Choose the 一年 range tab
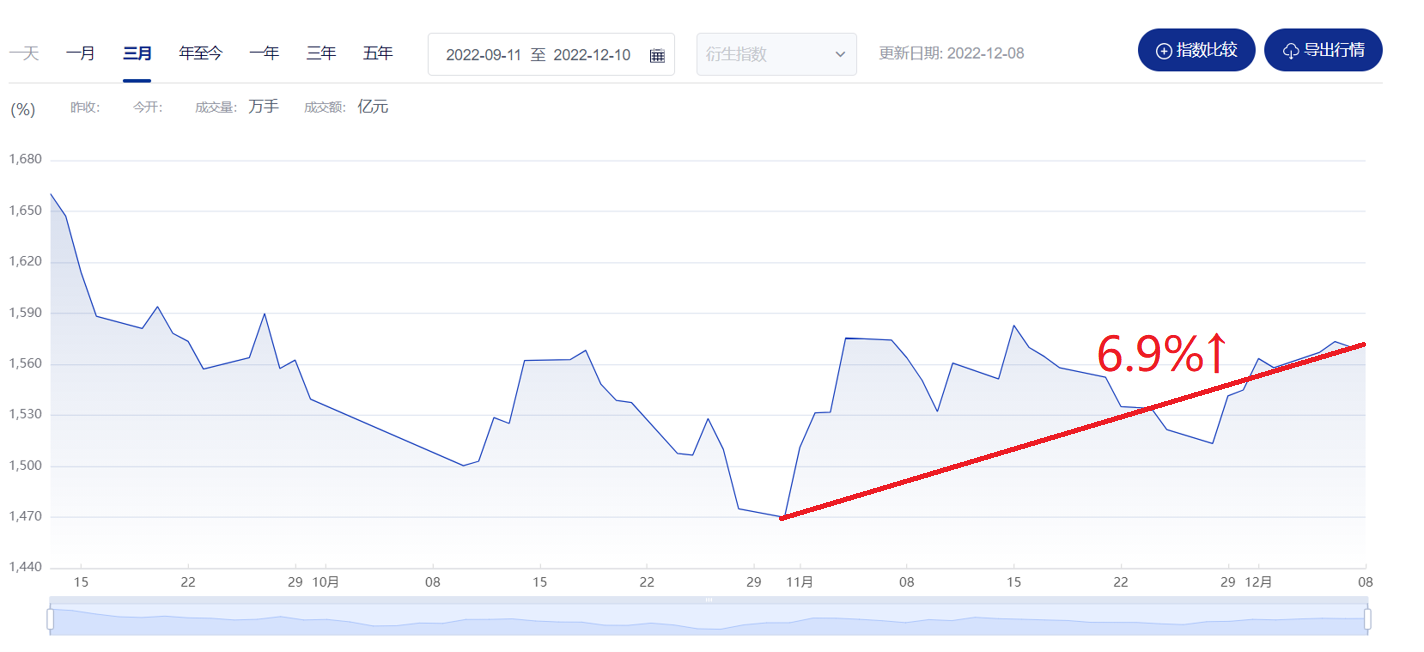Viewport: 1424px width, 652px height. [264, 54]
